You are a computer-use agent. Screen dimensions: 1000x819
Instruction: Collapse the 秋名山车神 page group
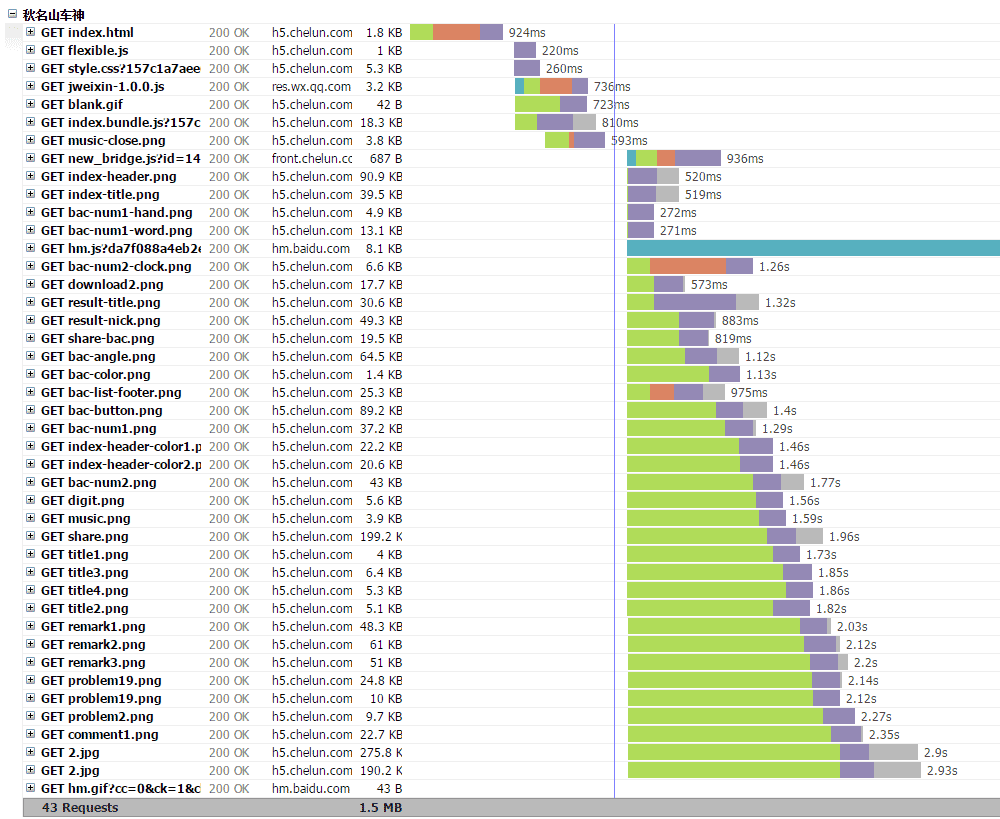(12, 14)
